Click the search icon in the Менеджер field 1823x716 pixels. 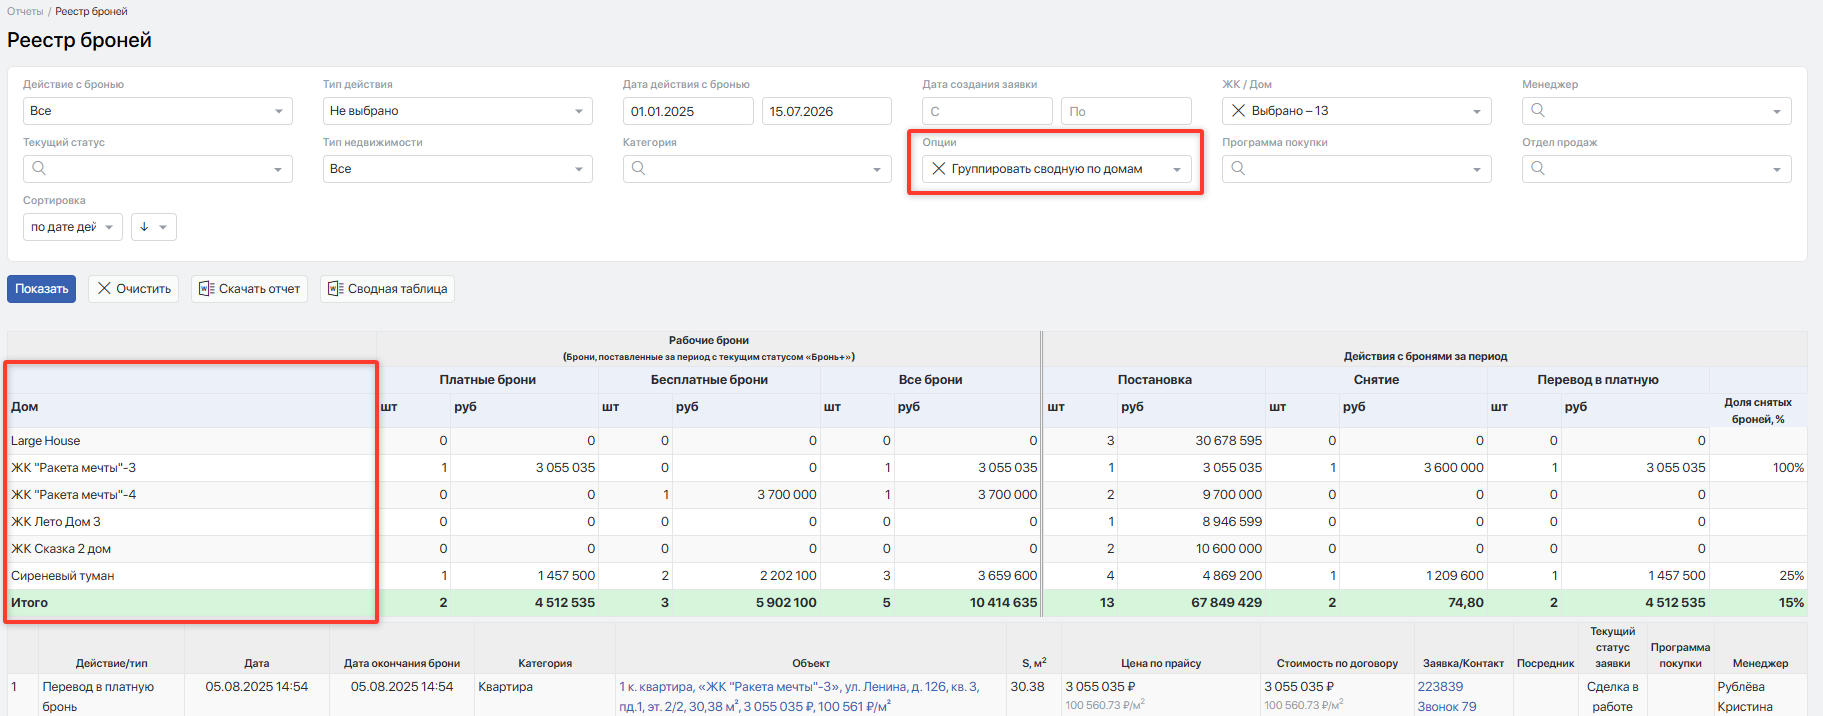[1538, 111]
